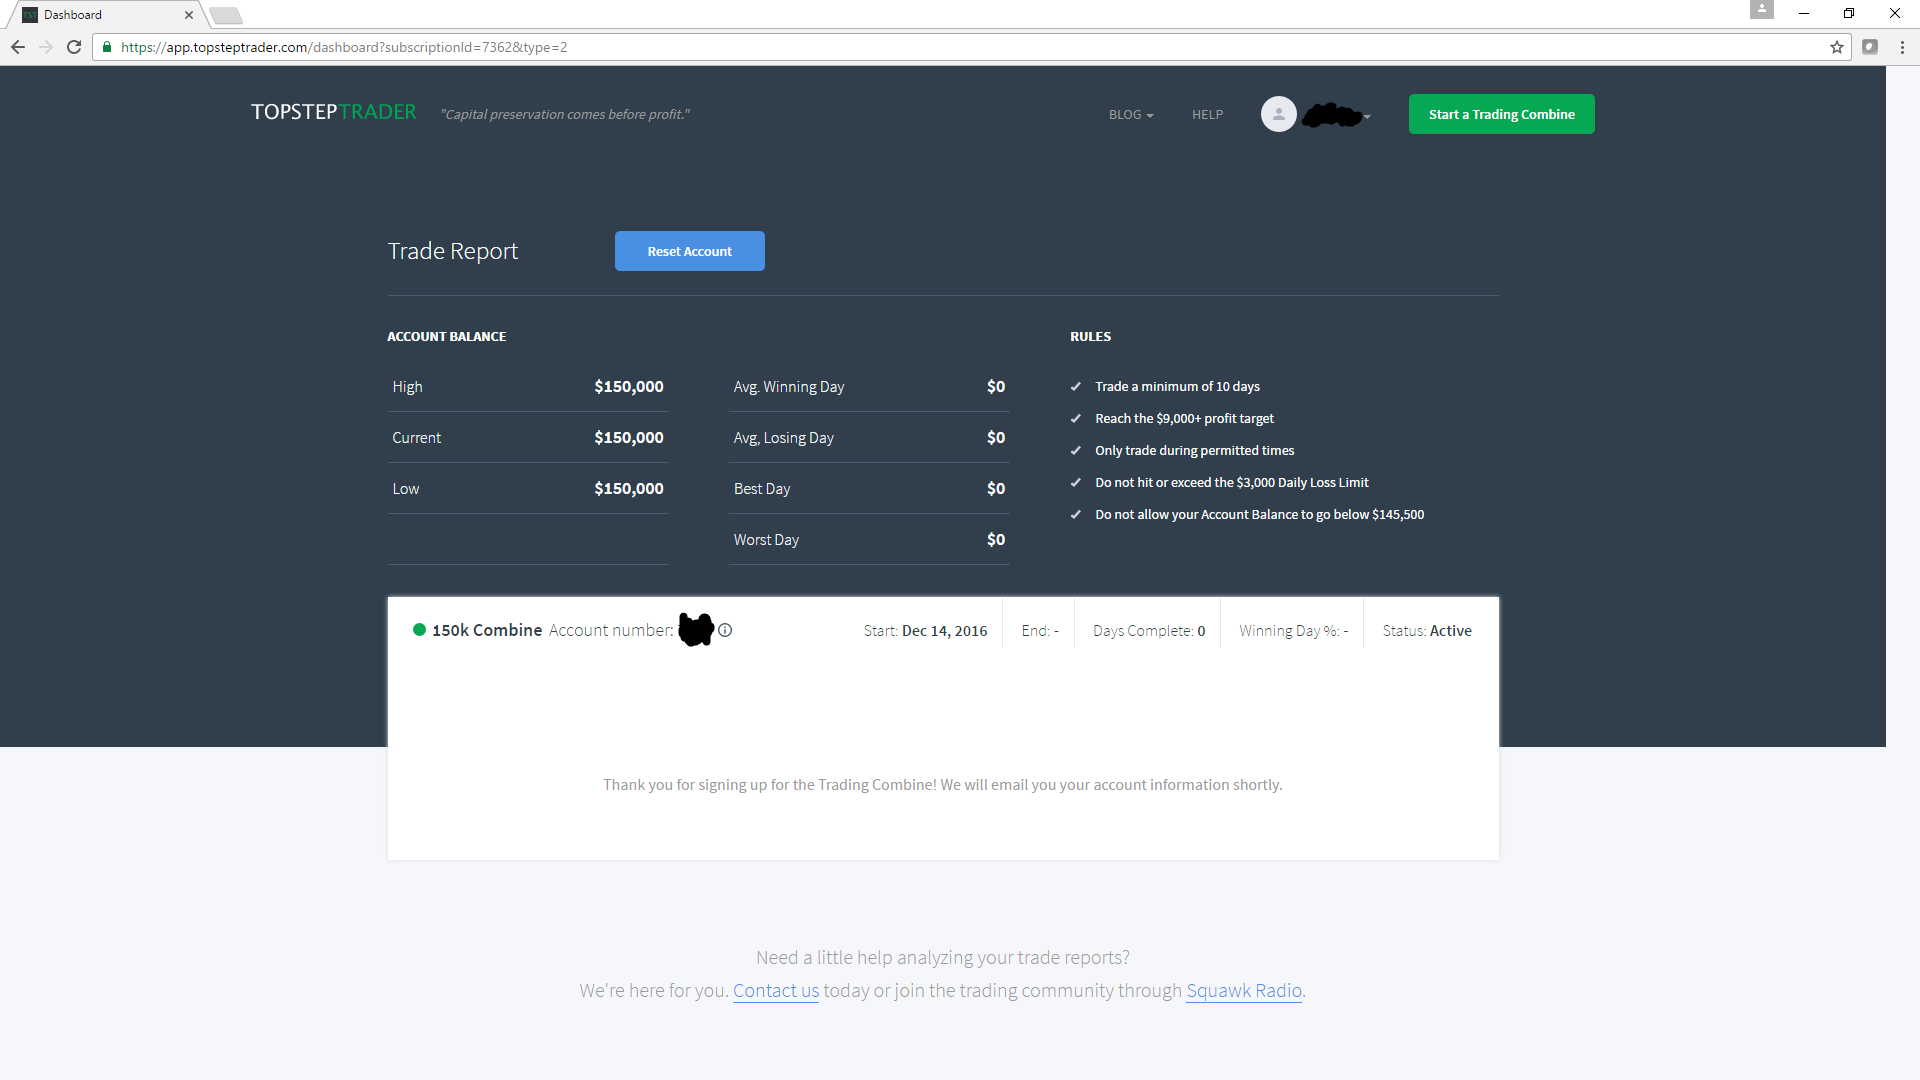Click the Trade Report heading
Screen dimensions: 1920x1080
(453, 251)
